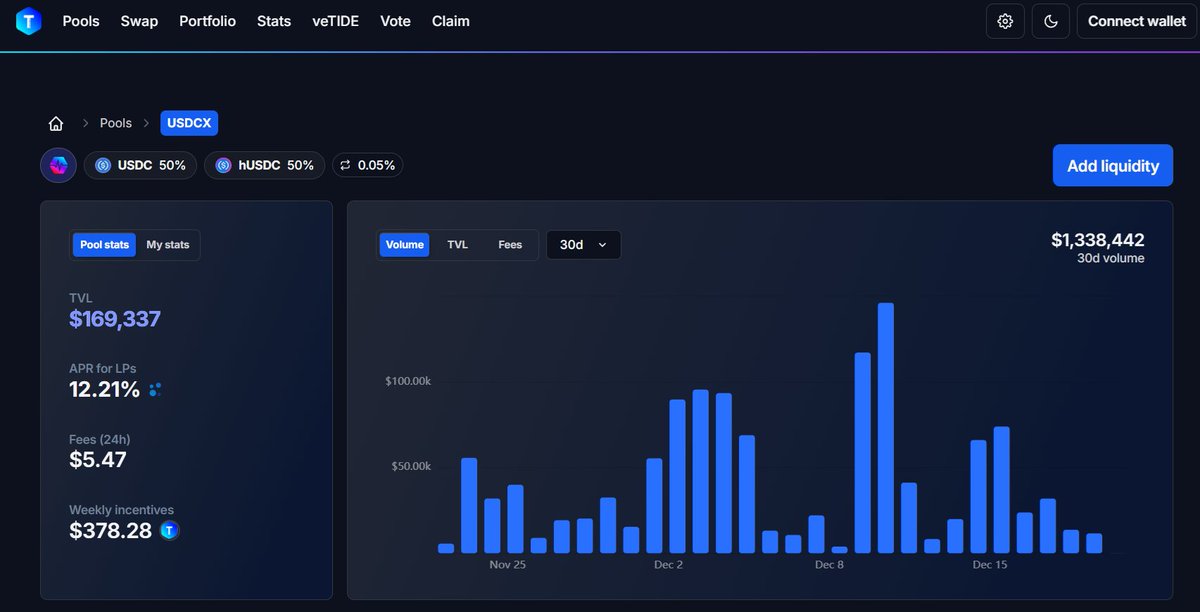Click the Add liquidity button
Screen dimensions: 1200x612
(x=1113, y=165)
